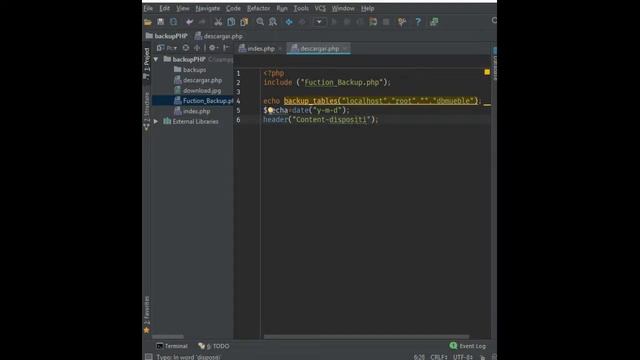Toggle the 2: Favorites side tab
Image resolution: width=640 pixels, height=360 pixels.
[x=147, y=314]
